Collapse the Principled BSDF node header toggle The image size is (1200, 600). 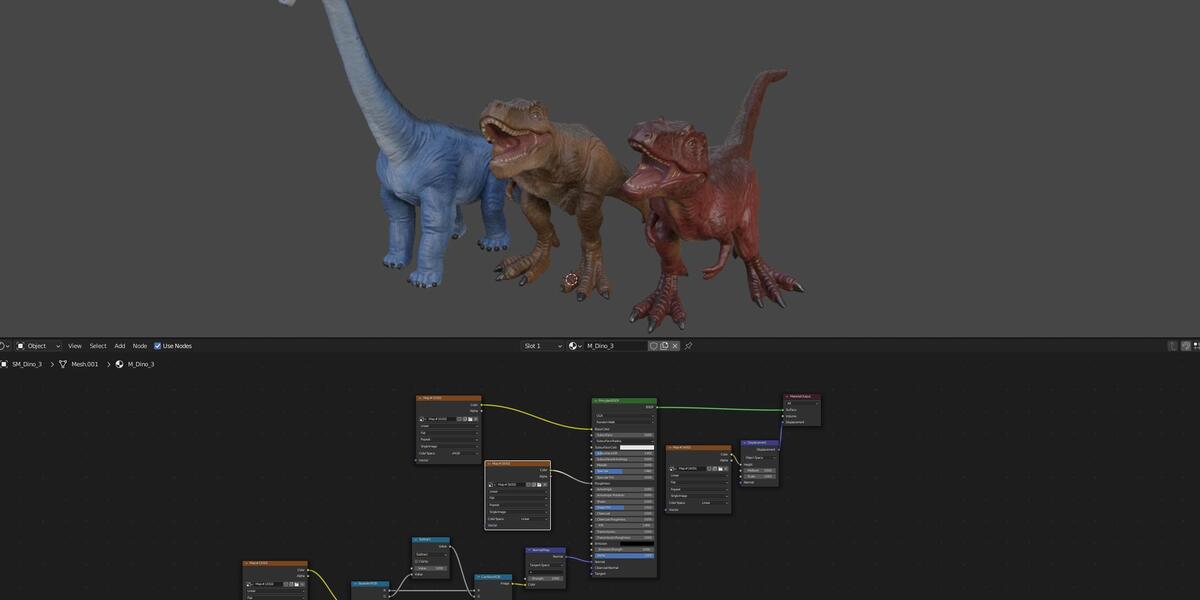[597, 401]
